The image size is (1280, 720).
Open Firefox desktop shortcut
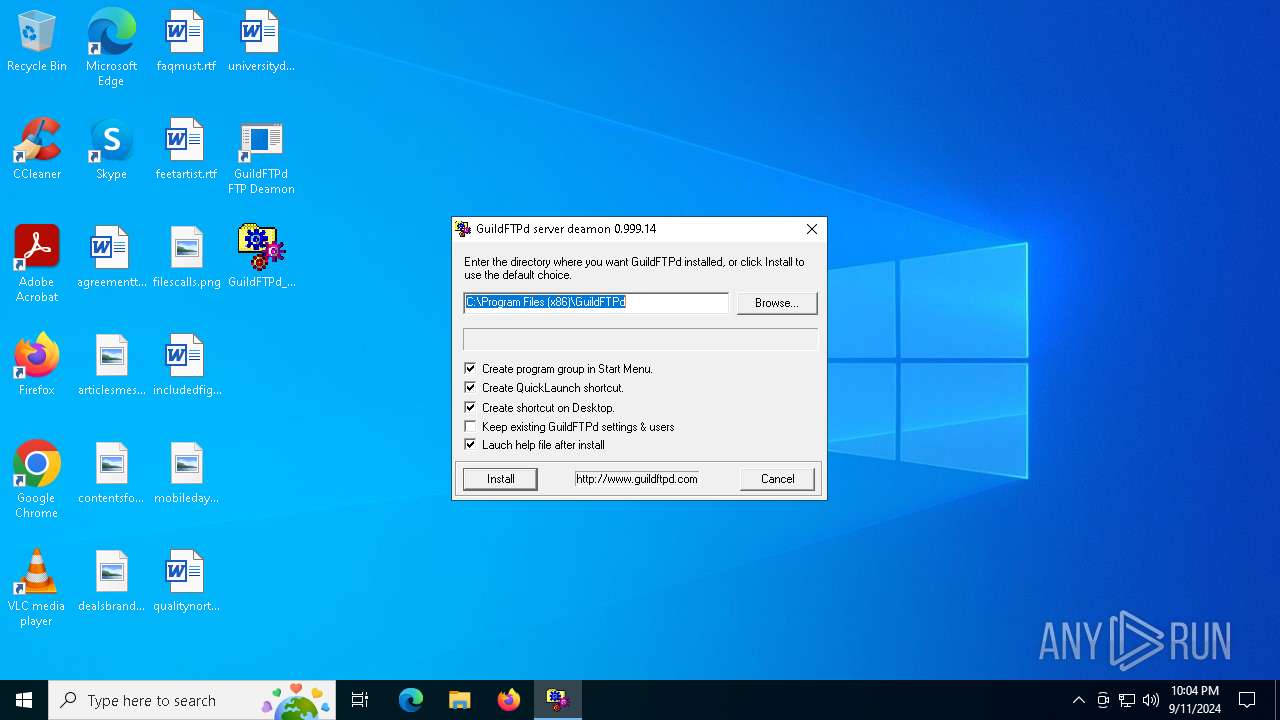[x=37, y=366]
